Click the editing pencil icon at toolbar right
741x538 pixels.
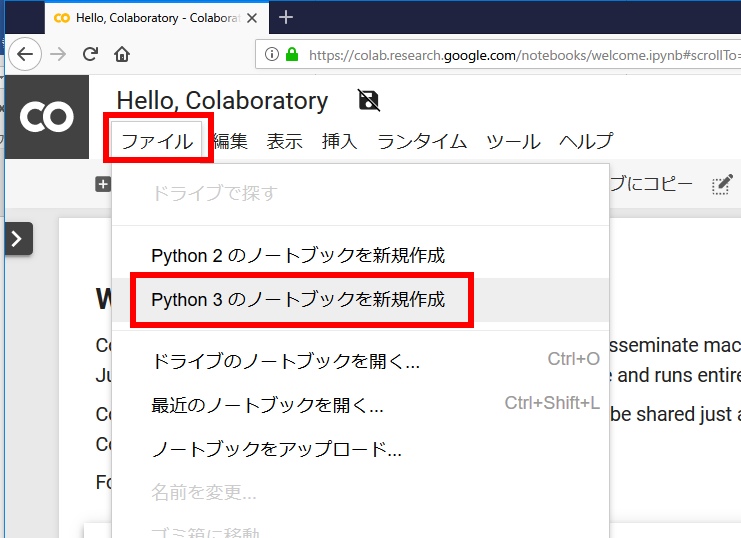point(722,184)
